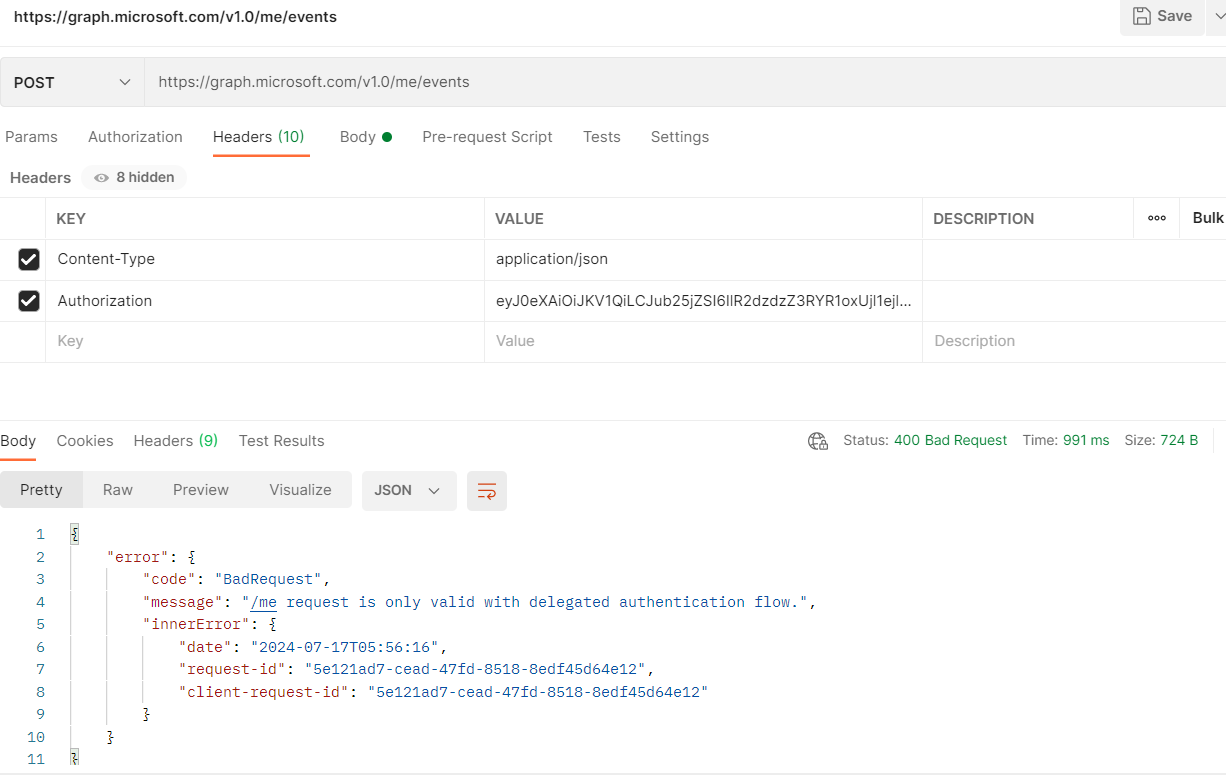Click the Bulk edit link
Image resolution: width=1226 pixels, height=782 pixels.
tap(1208, 218)
